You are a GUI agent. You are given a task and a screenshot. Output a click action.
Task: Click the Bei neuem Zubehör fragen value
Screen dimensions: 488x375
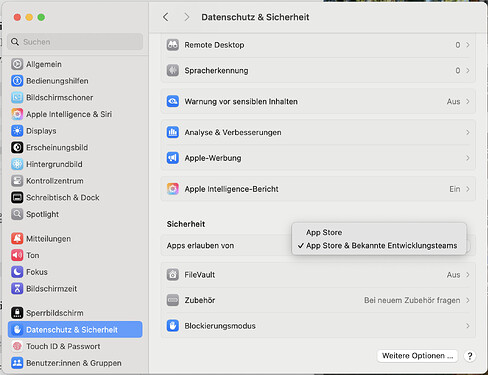[x=412, y=300]
